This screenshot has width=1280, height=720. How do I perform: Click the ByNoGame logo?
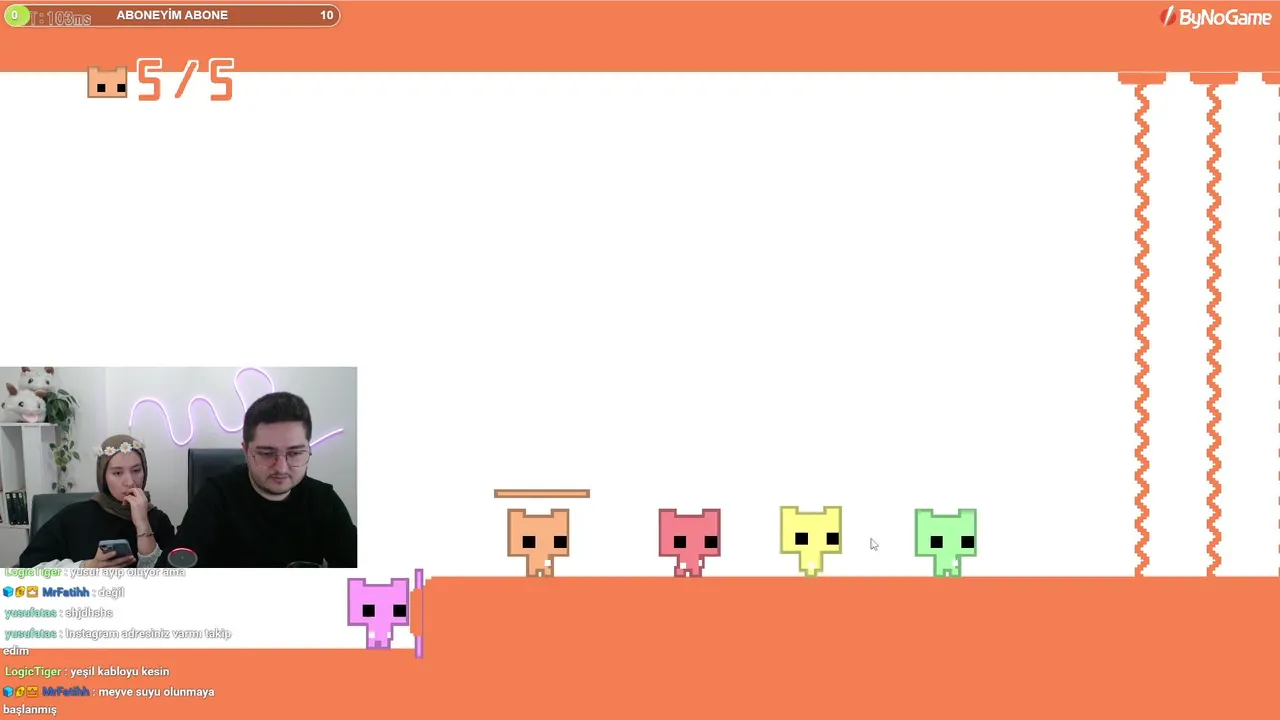coord(1215,17)
